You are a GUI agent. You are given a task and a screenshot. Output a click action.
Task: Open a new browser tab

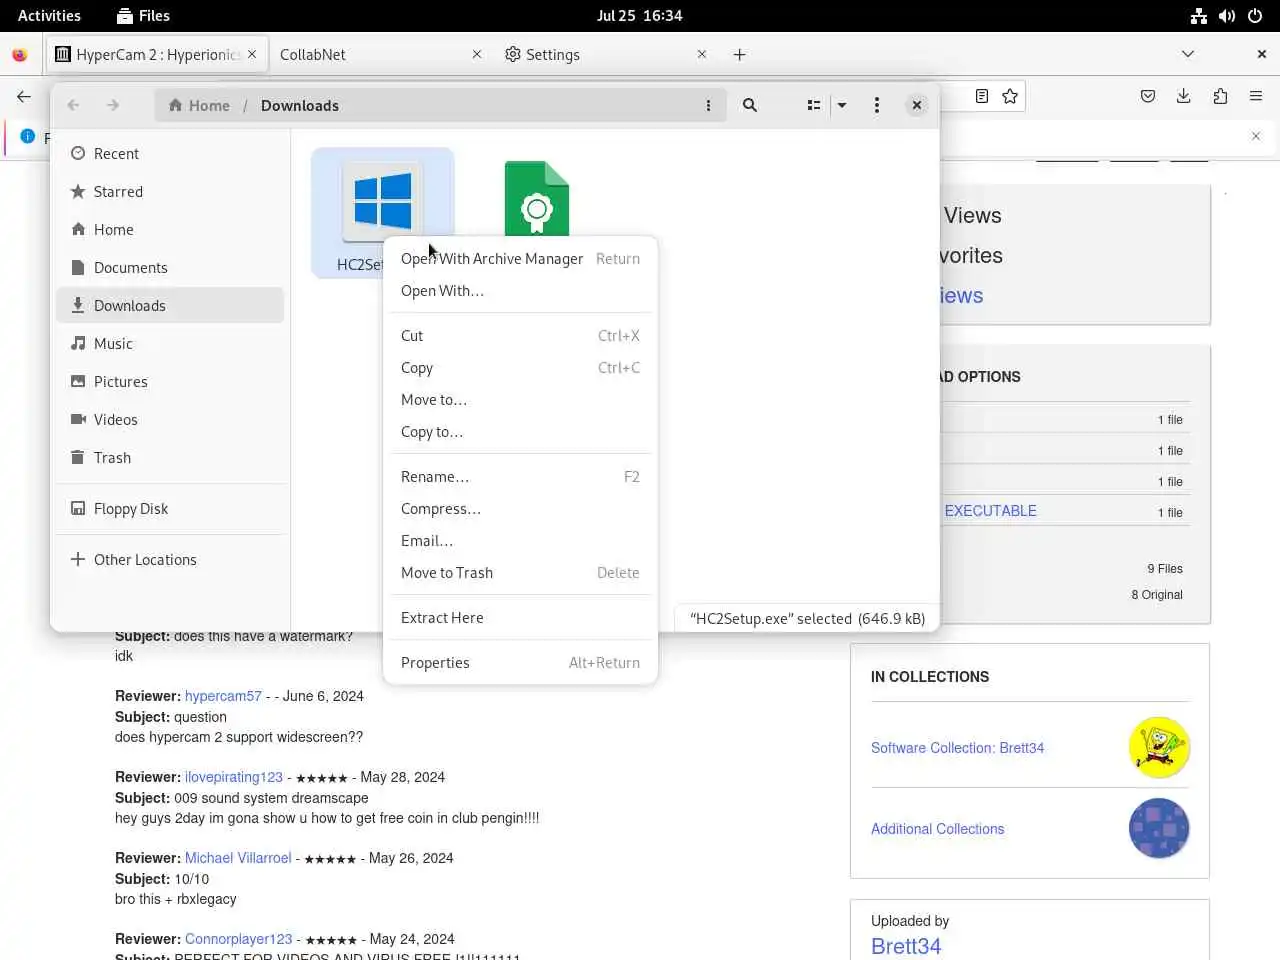pos(740,54)
